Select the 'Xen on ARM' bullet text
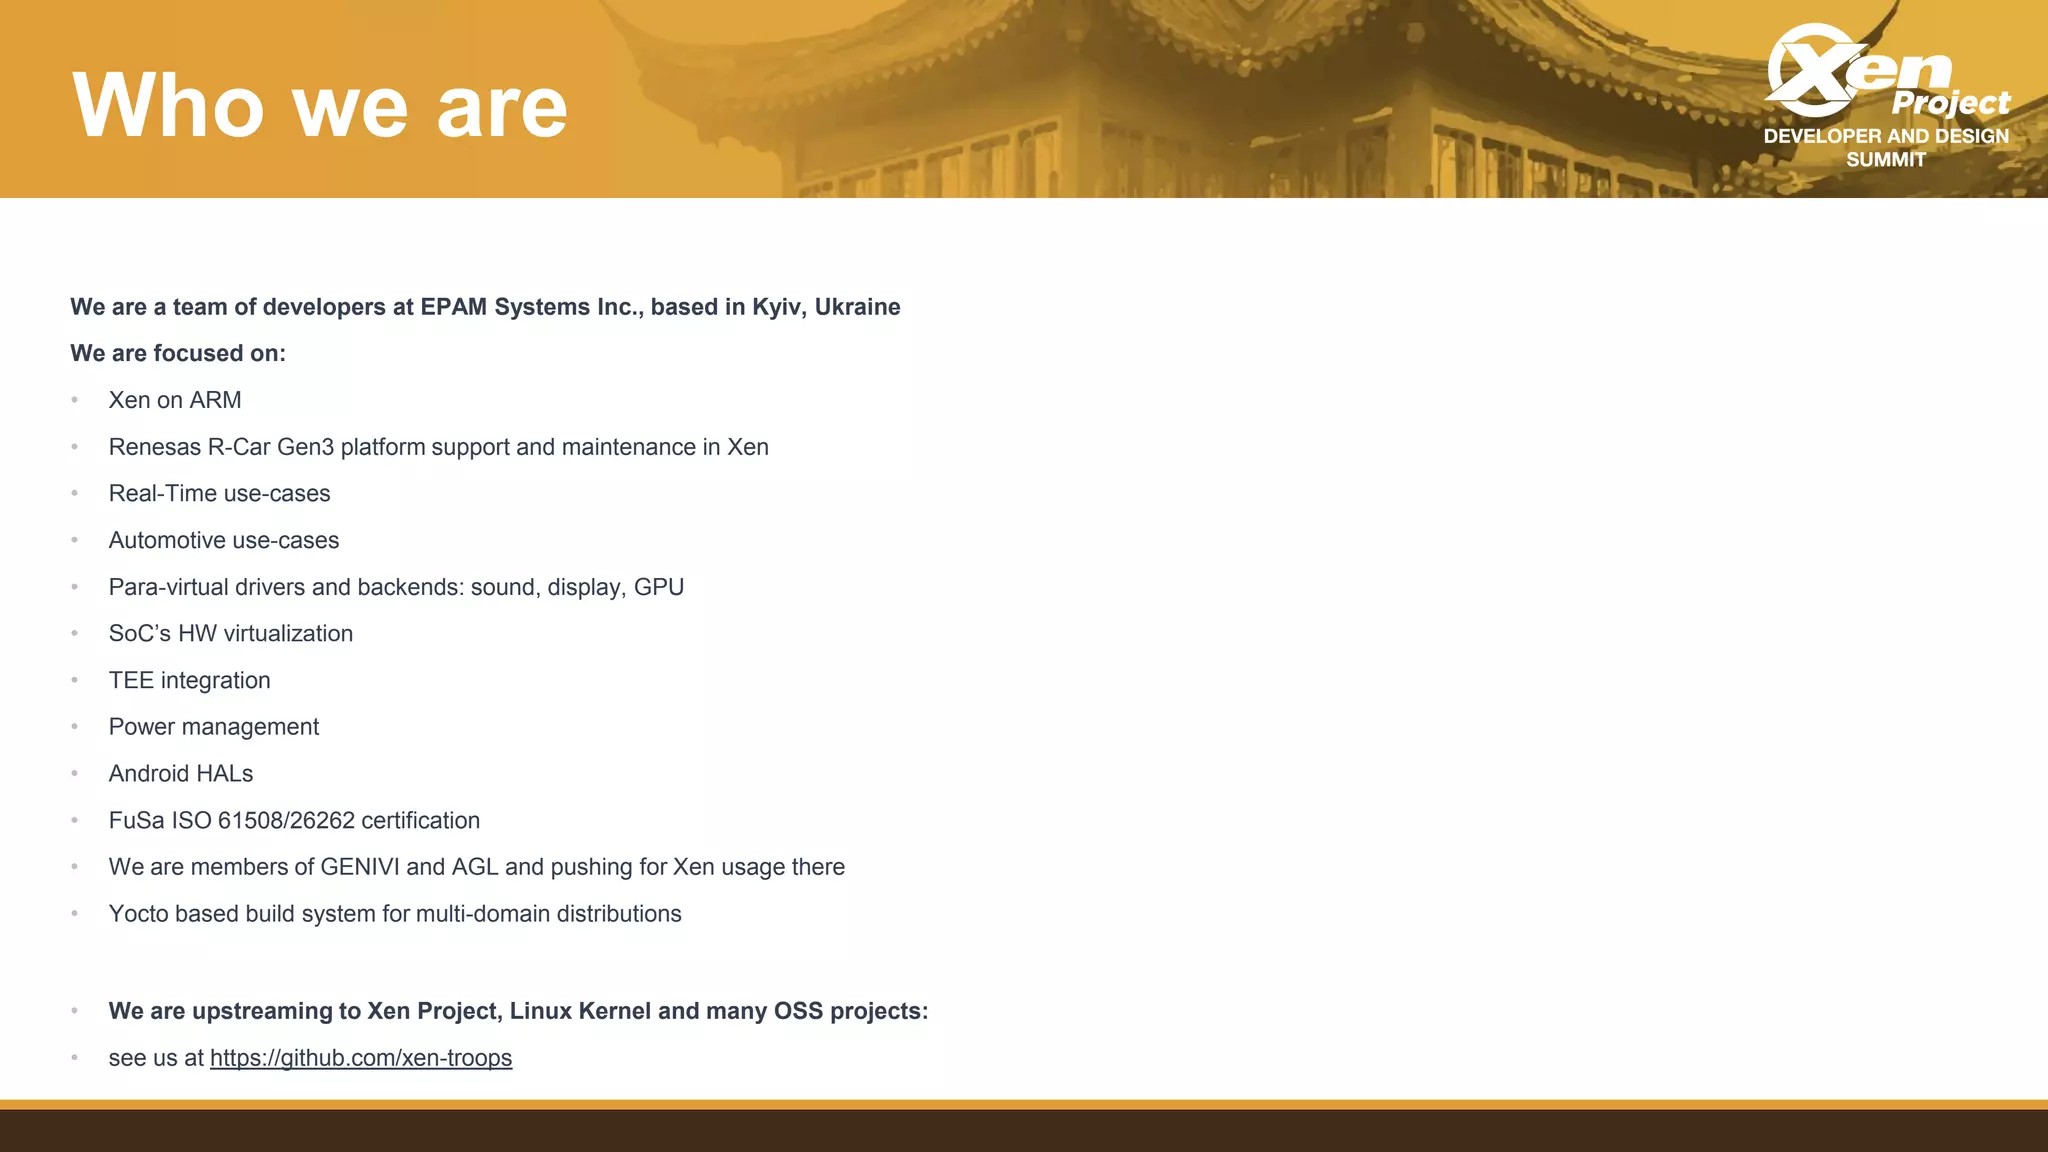Viewport: 2048px width, 1152px height. 175,400
